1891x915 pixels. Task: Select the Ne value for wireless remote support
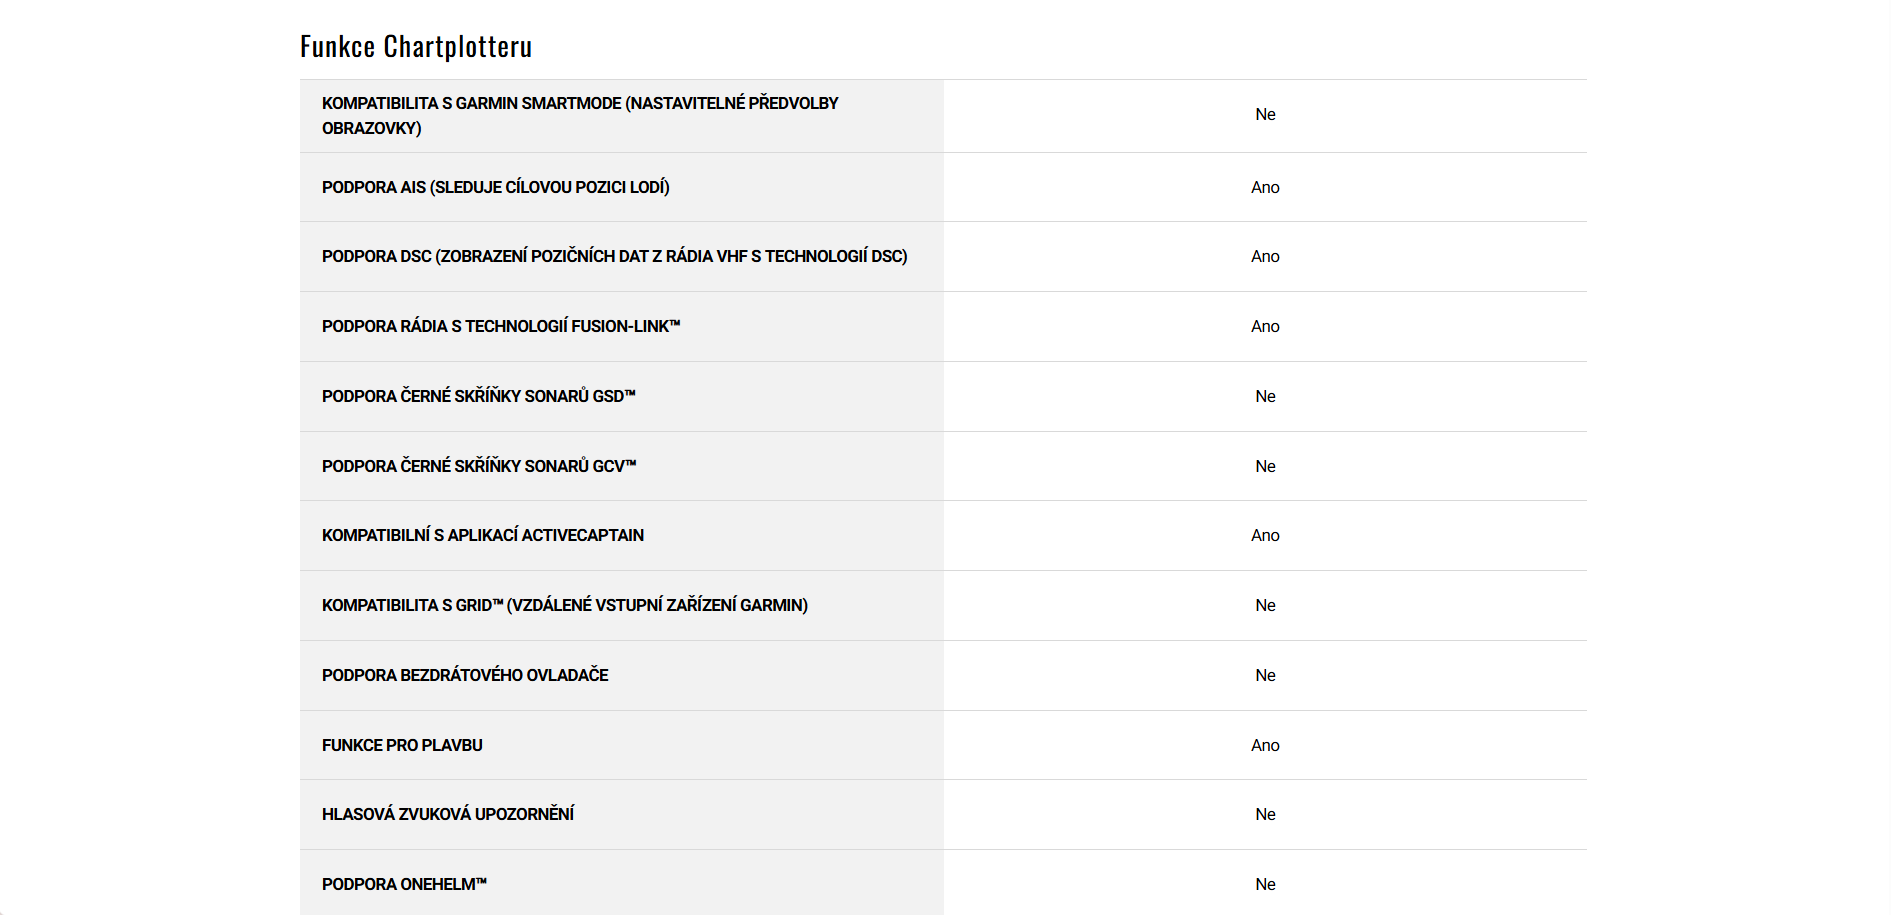point(1265,675)
